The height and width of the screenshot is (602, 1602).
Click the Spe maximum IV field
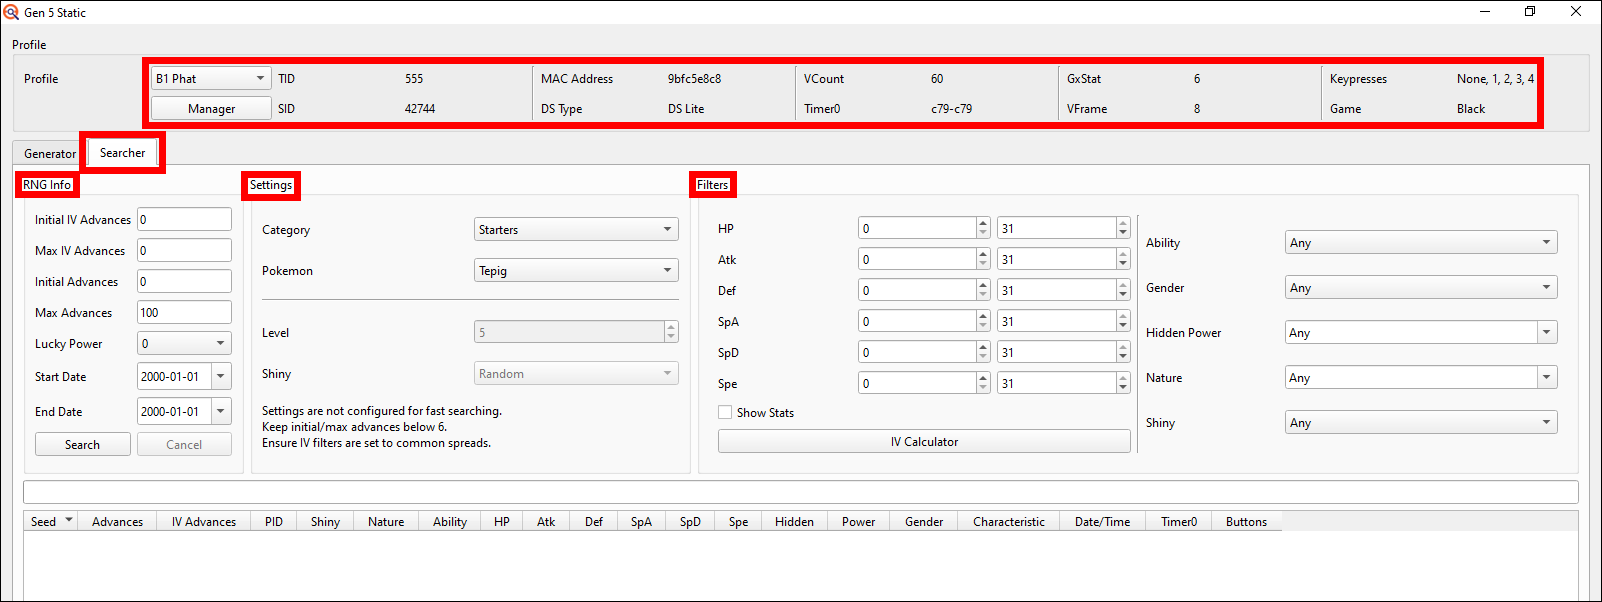pos(1056,383)
